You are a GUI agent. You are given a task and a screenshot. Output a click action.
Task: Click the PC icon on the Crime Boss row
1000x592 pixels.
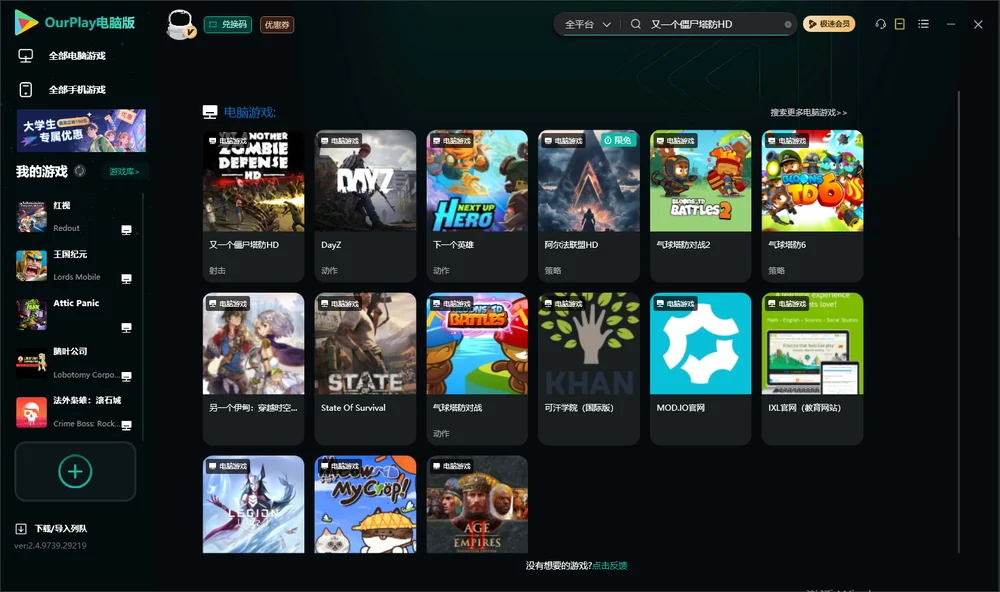click(x=126, y=425)
